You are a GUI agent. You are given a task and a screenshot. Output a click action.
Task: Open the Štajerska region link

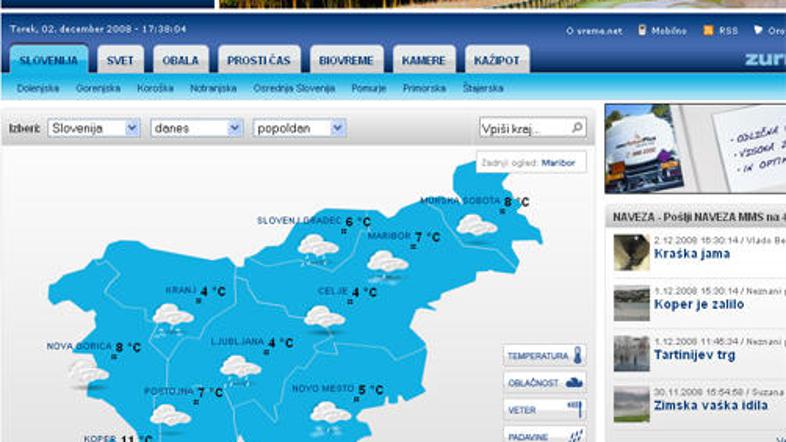click(483, 88)
